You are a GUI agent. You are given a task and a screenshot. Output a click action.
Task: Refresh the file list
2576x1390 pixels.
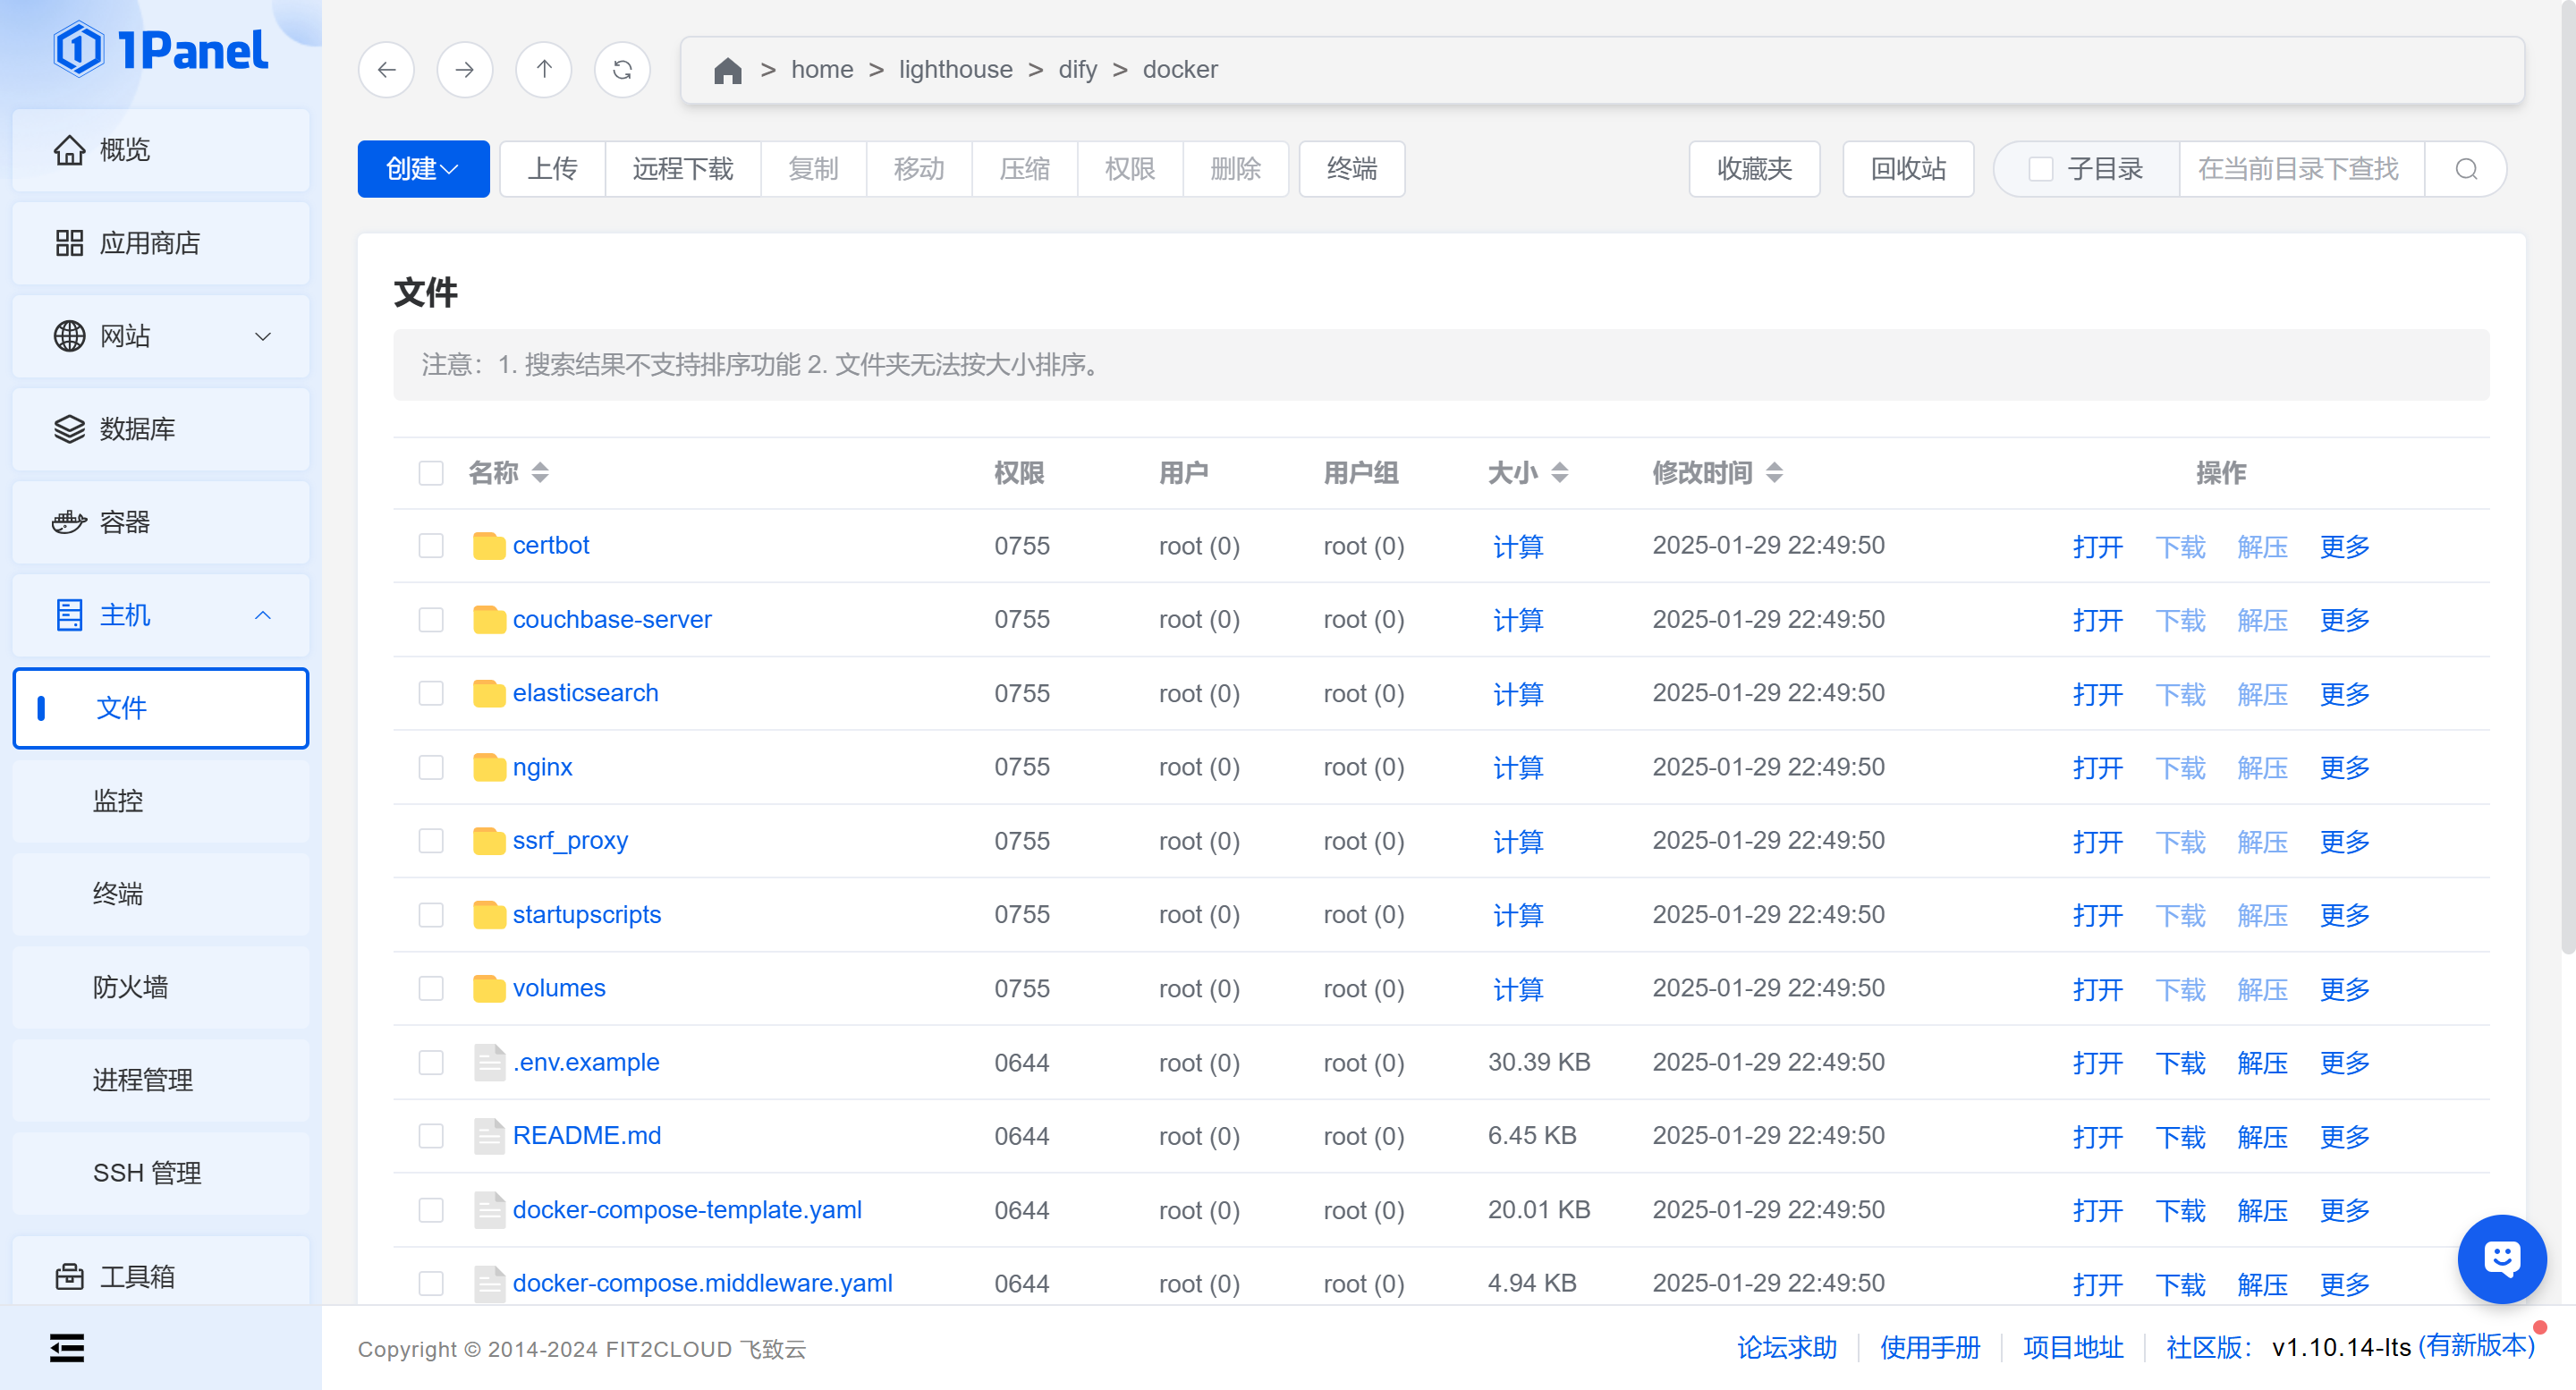(x=622, y=69)
